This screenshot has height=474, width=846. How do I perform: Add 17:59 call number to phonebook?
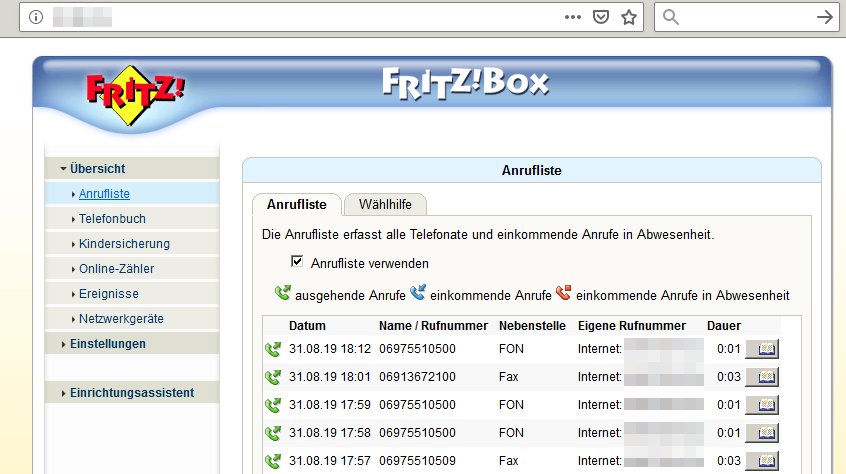click(762, 405)
